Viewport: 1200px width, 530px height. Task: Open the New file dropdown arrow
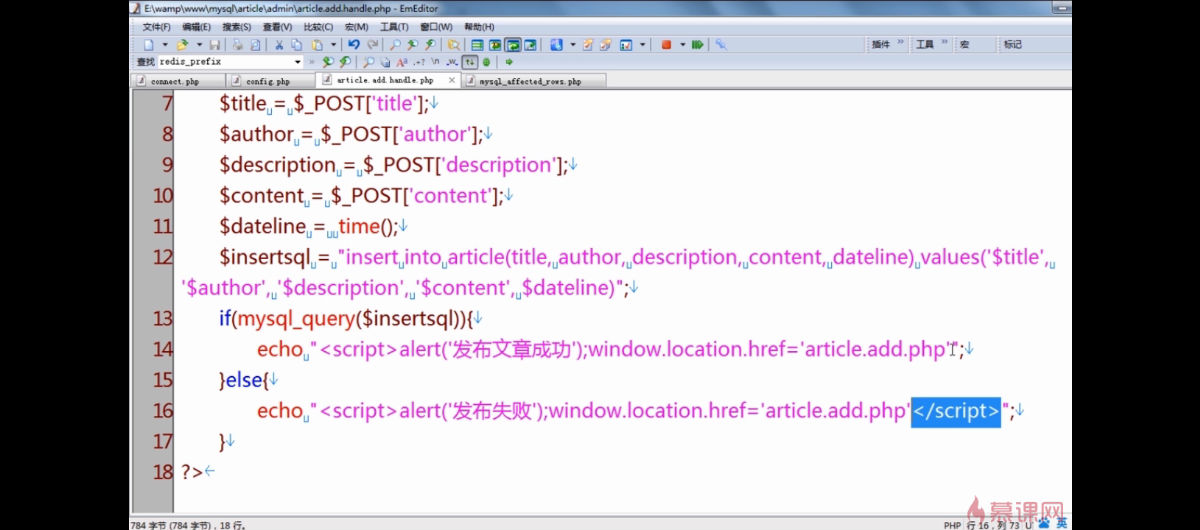[165, 44]
